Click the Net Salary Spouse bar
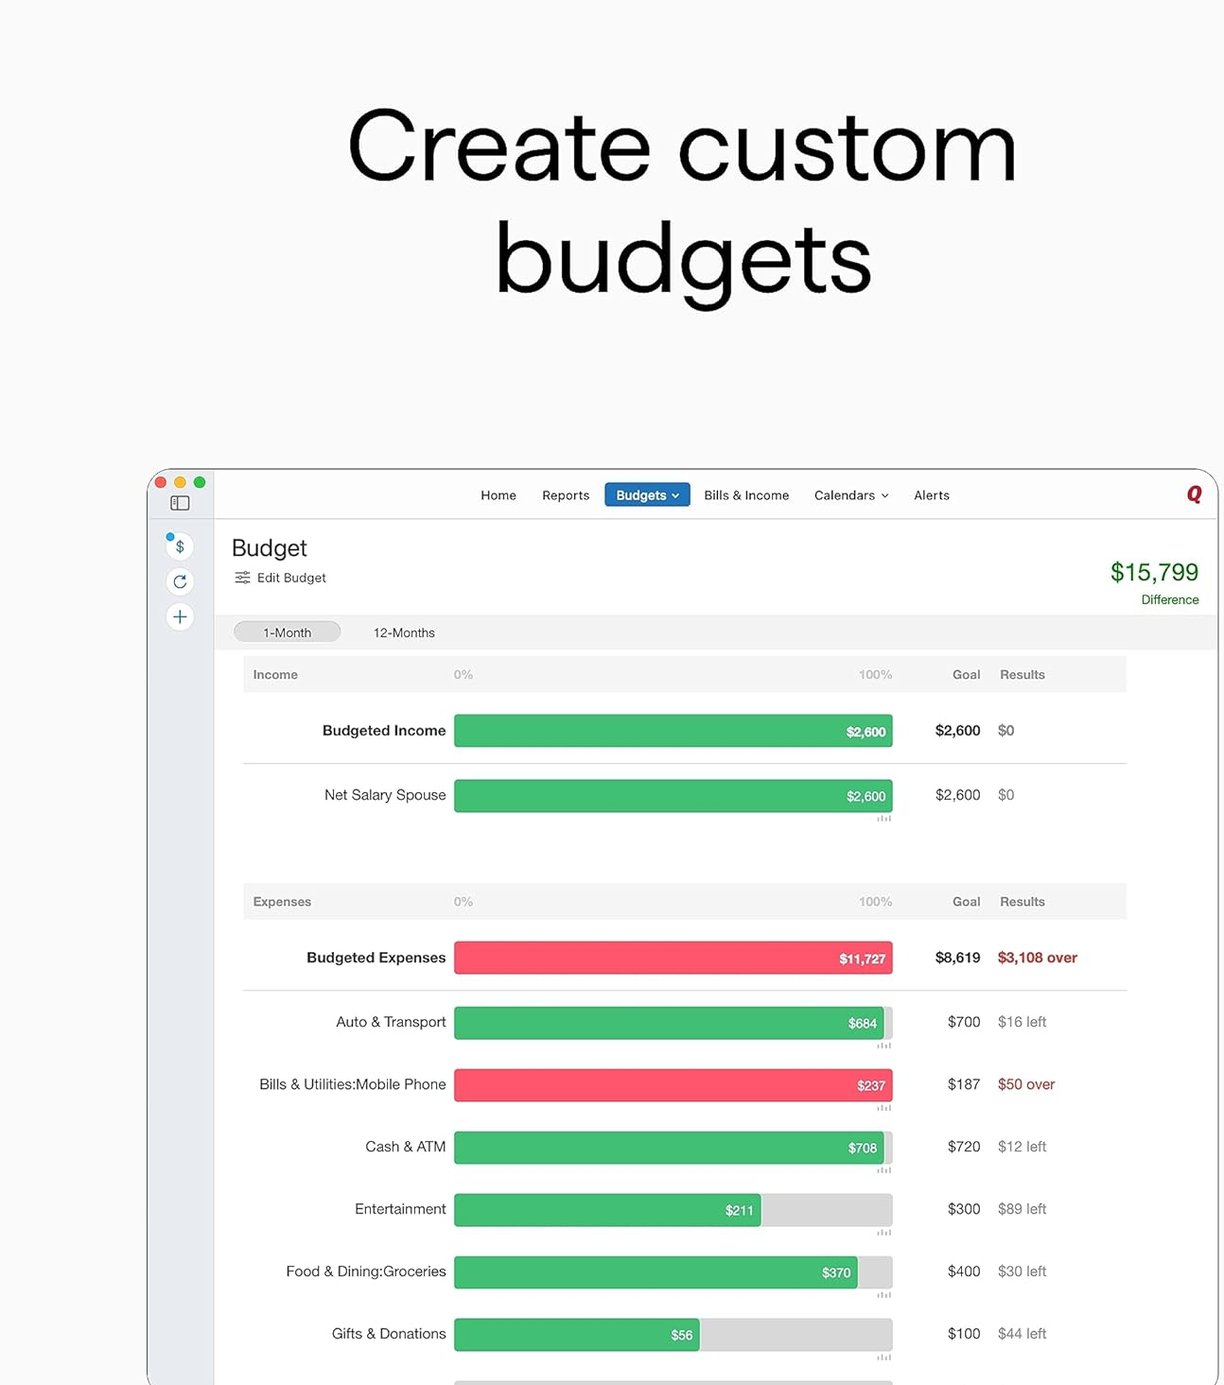 673,796
